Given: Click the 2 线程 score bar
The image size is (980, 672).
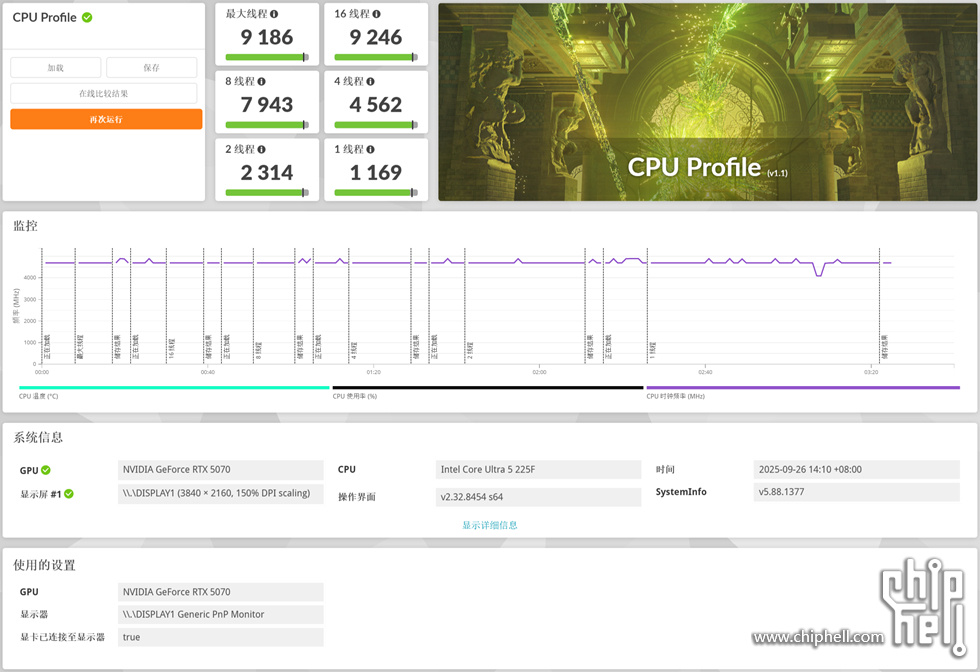Looking at the screenshot, I should click(x=267, y=193).
